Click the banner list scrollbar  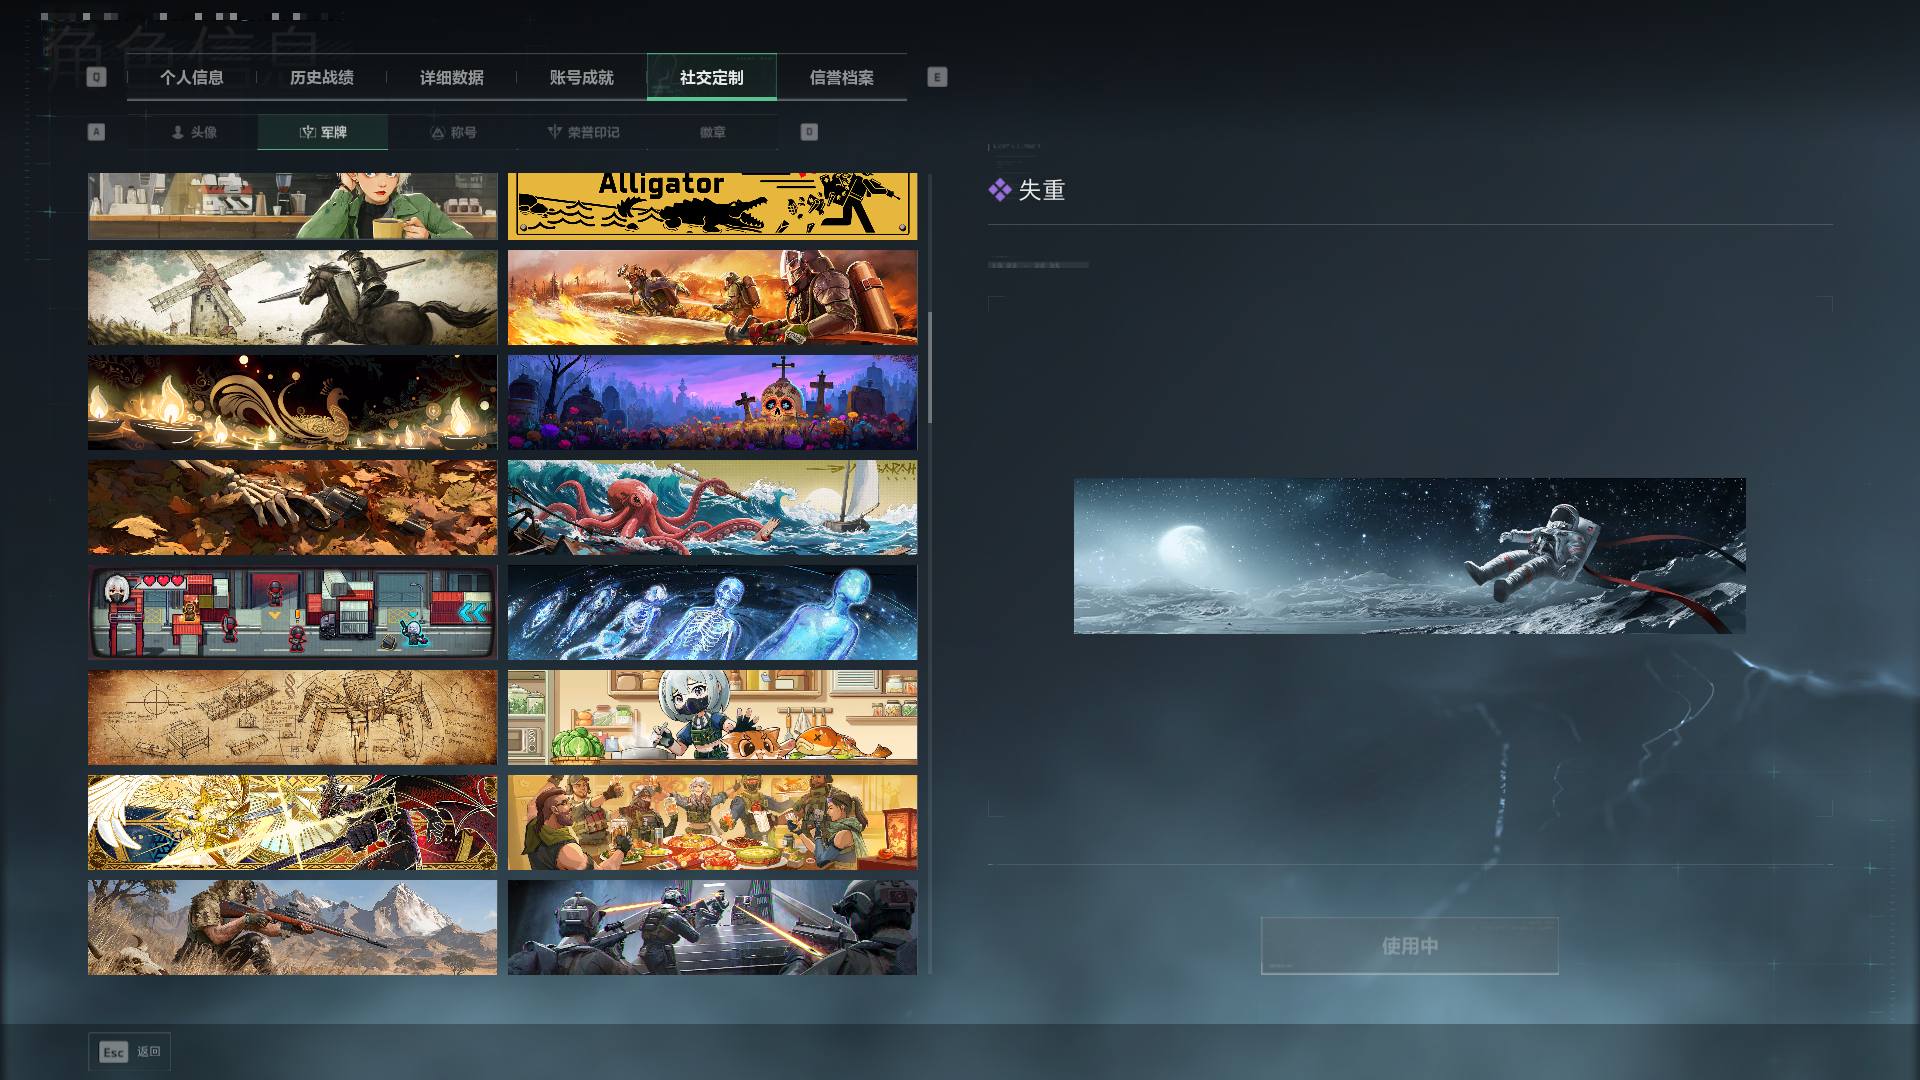(930, 367)
